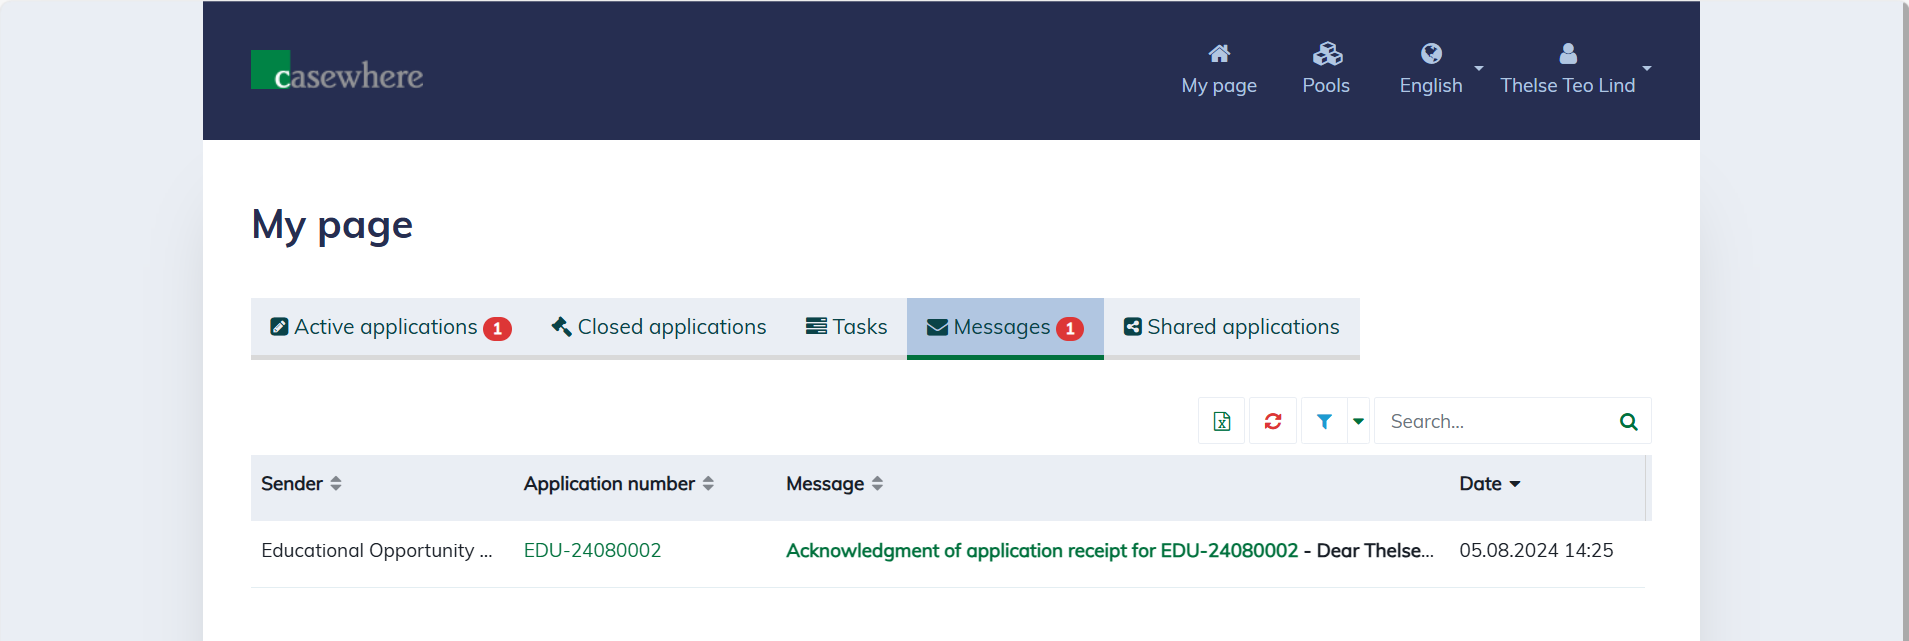This screenshot has height=641, width=1909.
Task: Open Pools from the top navigation
Action: (x=1326, y=69)
